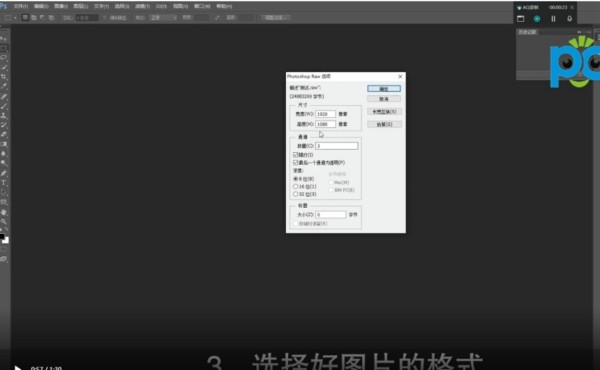The width and height of the screenshot is (600, 370).
Task: Toggle the recorder microphone icon
Action: point(569,19)
